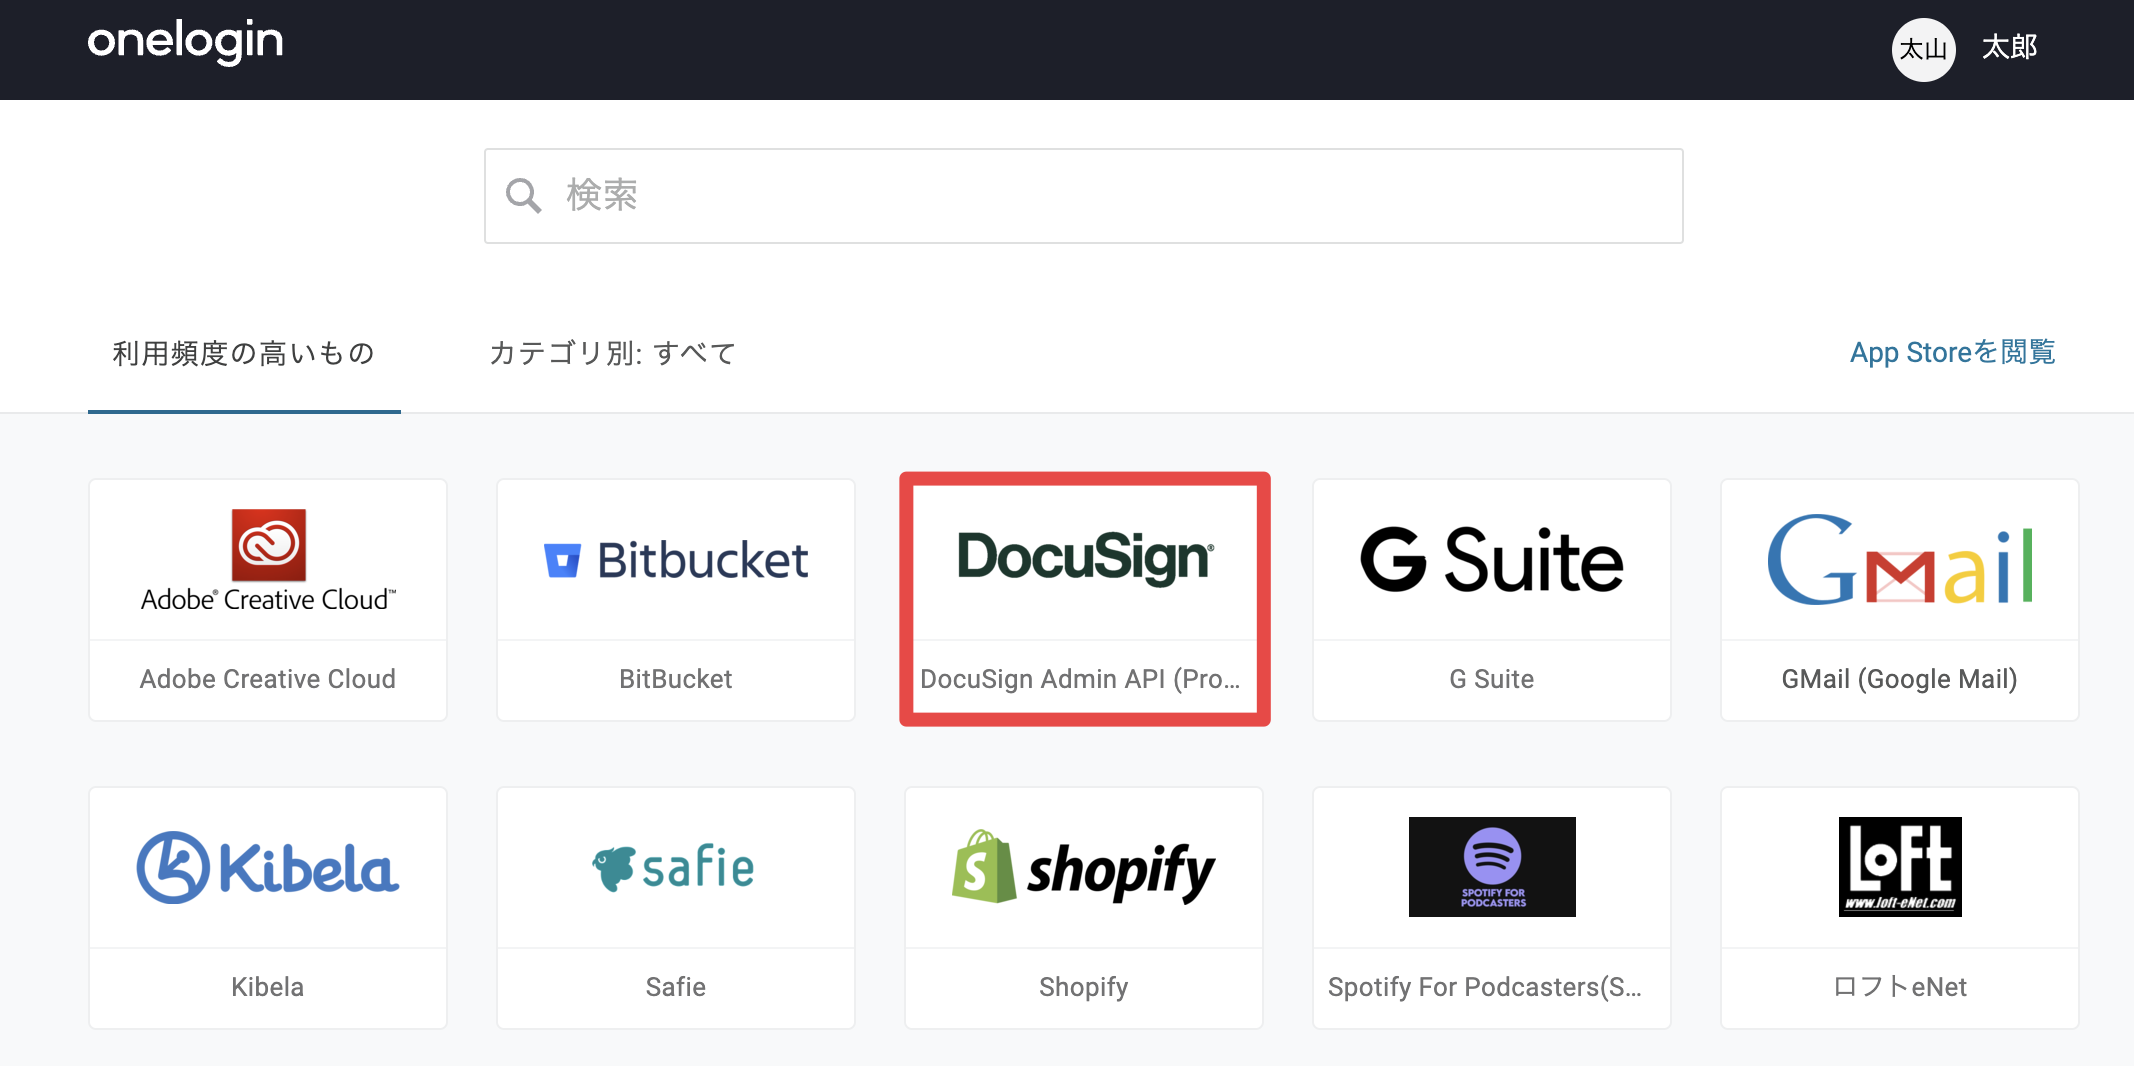Select the 利用頻度の高いもの tab
Viewport: 2134px width, 1066px height.
[244, 353]
